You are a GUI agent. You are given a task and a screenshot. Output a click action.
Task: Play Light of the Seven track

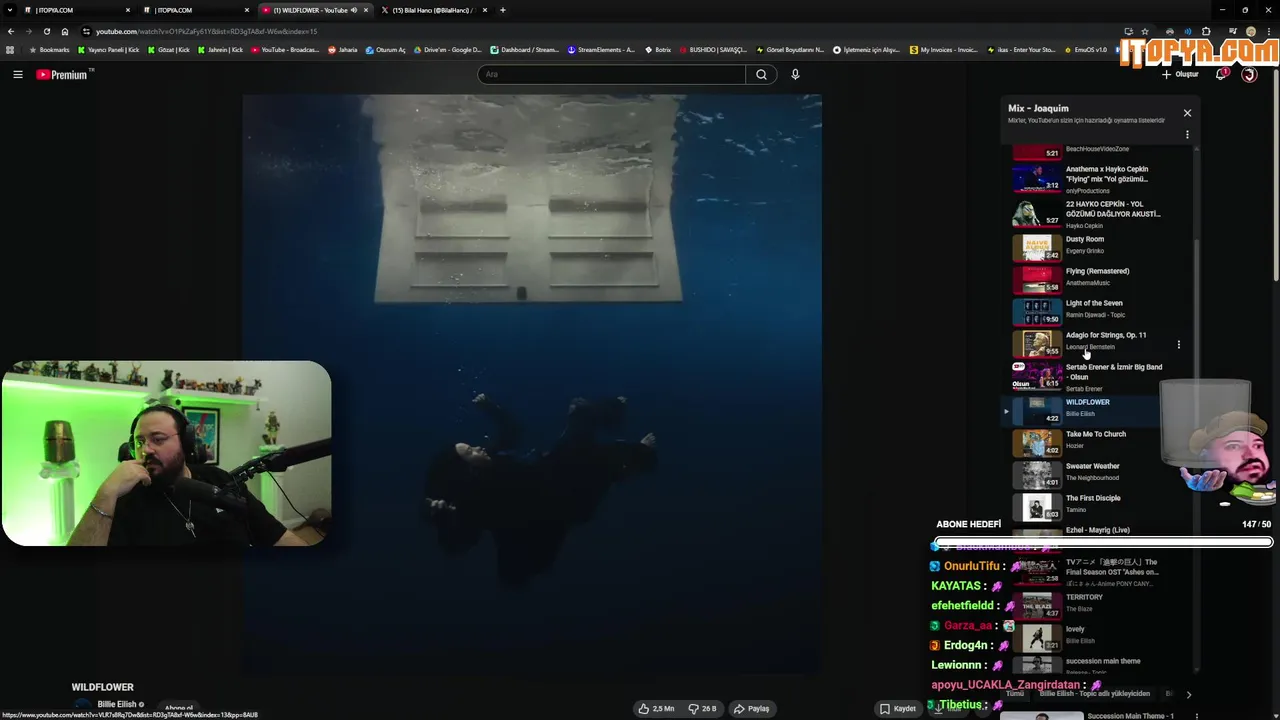tap(1100, 309)
